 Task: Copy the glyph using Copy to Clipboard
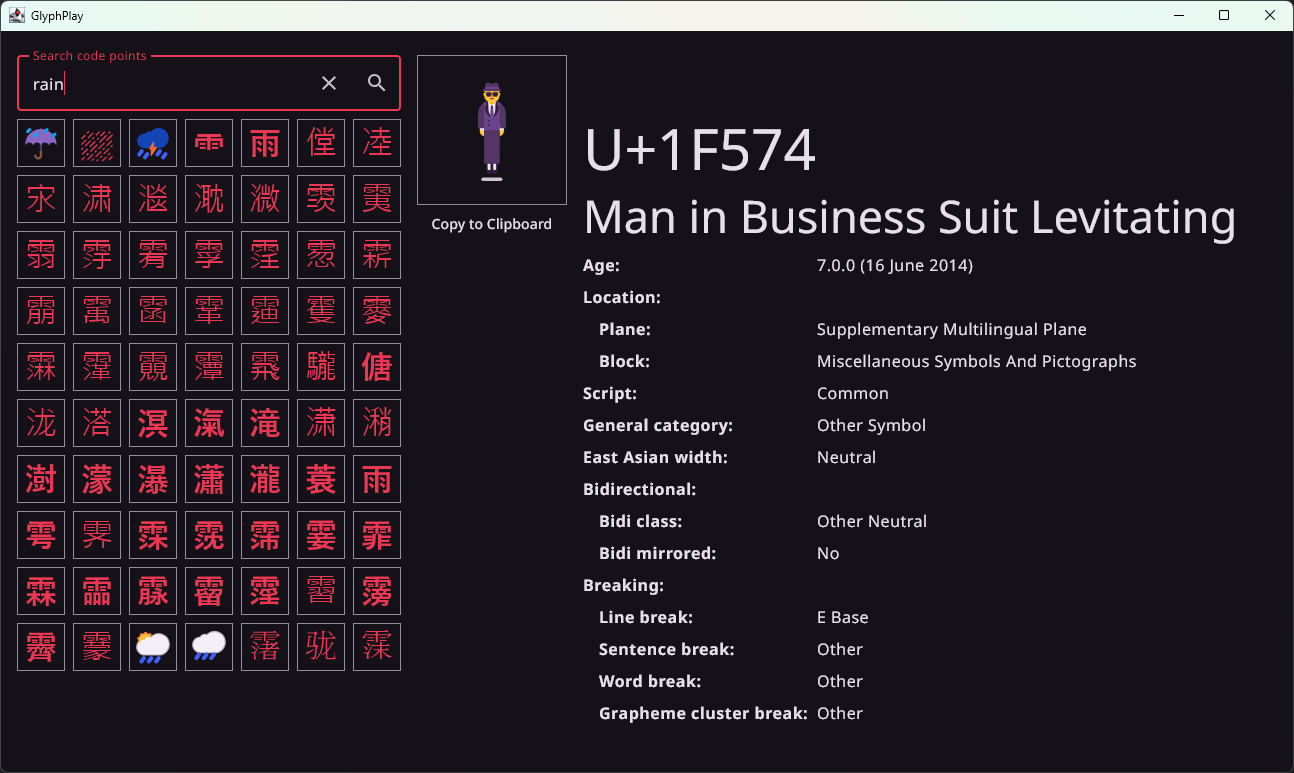pyautogui.click(x=491, y=224)
